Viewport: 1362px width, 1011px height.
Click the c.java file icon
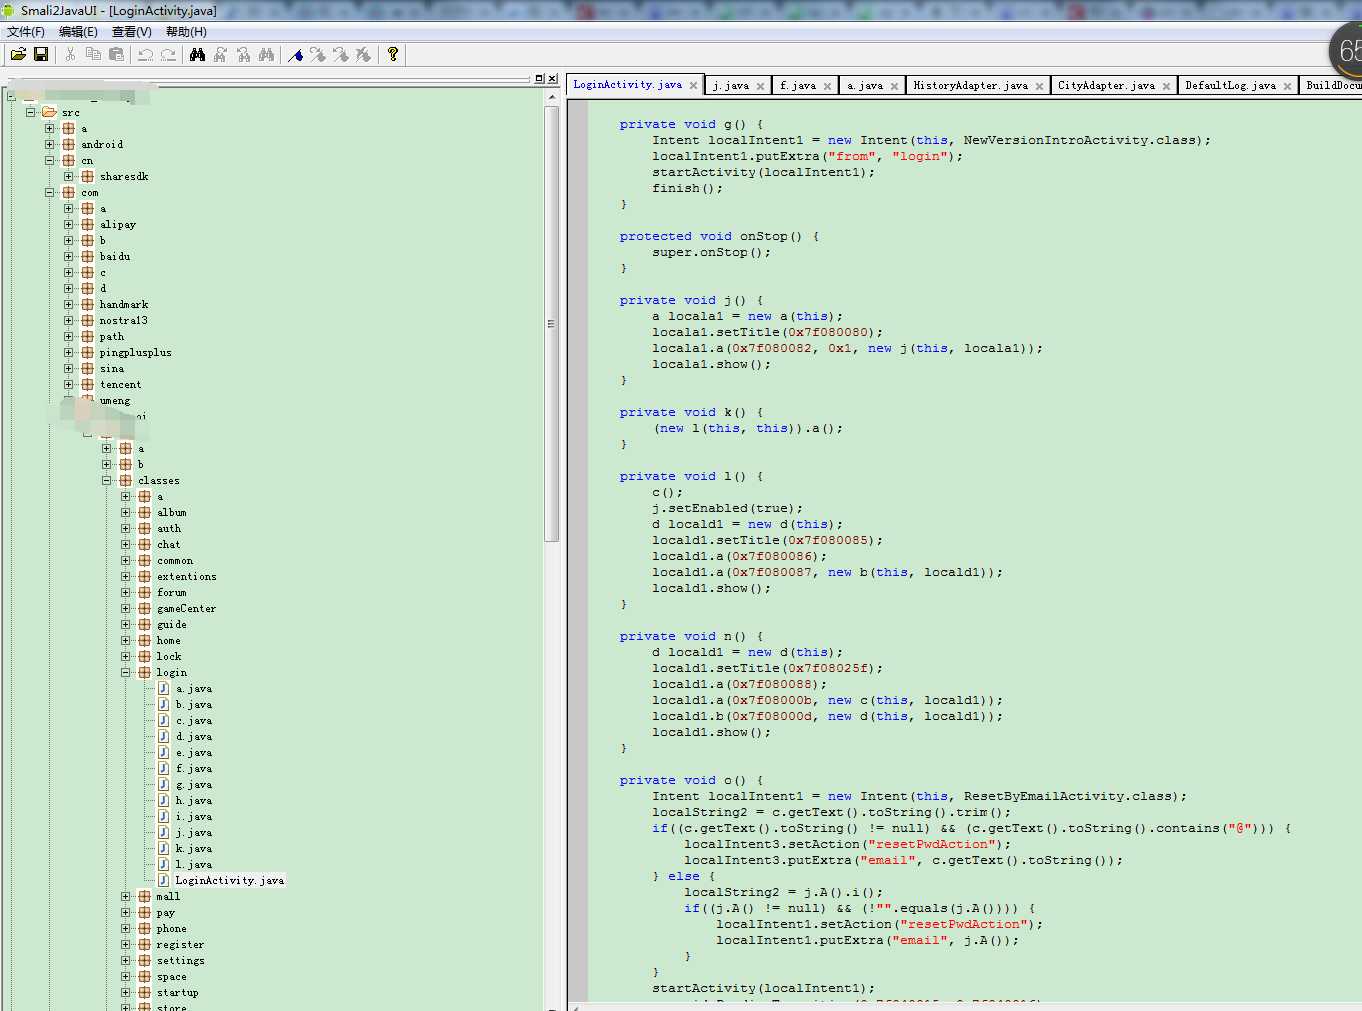click(163, 720)
